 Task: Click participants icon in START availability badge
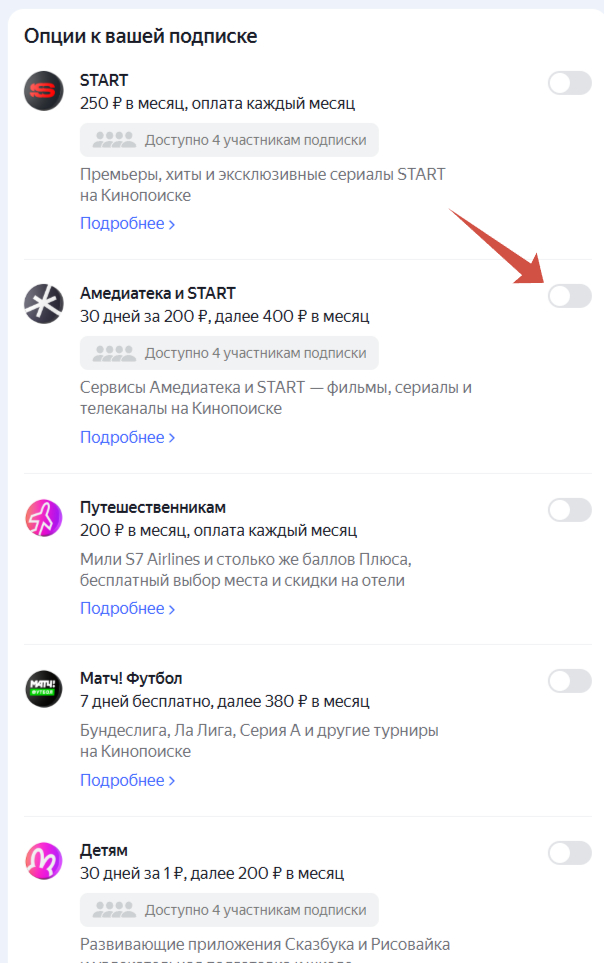[114, 140]
